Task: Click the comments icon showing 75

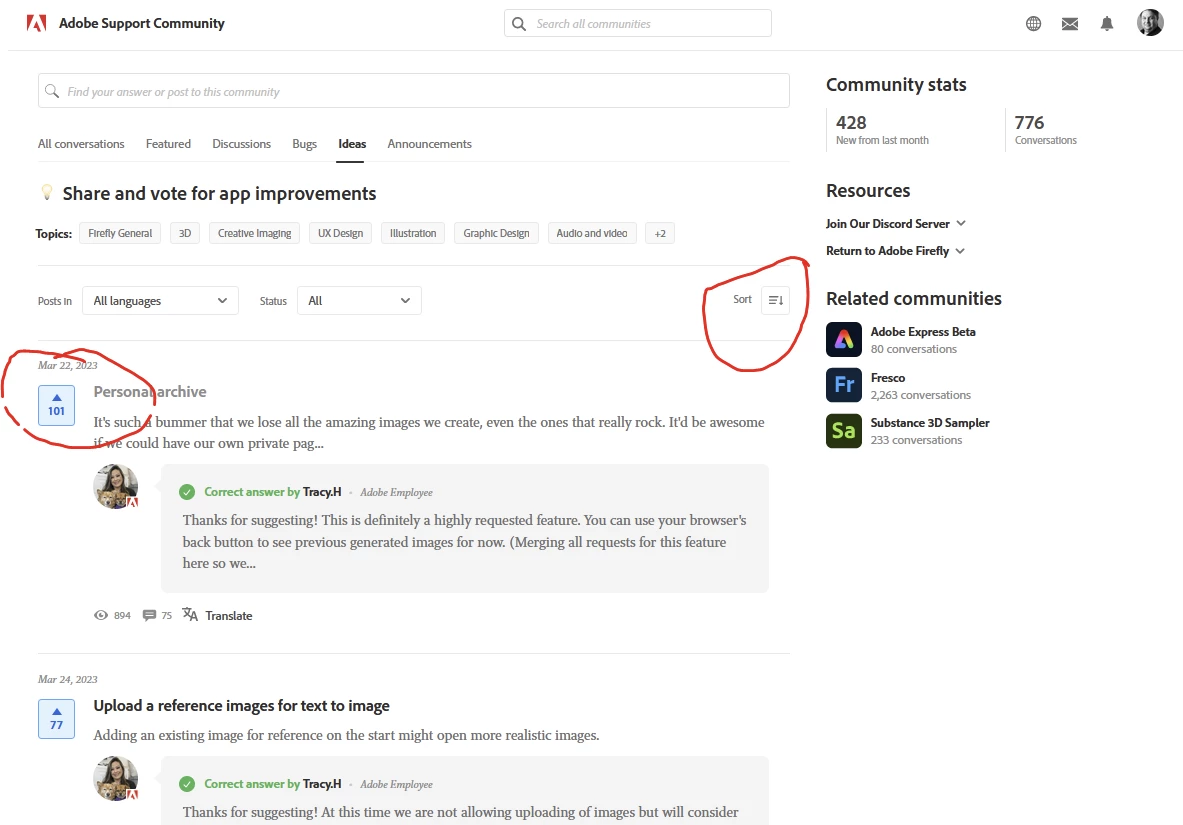Action: 149,615
